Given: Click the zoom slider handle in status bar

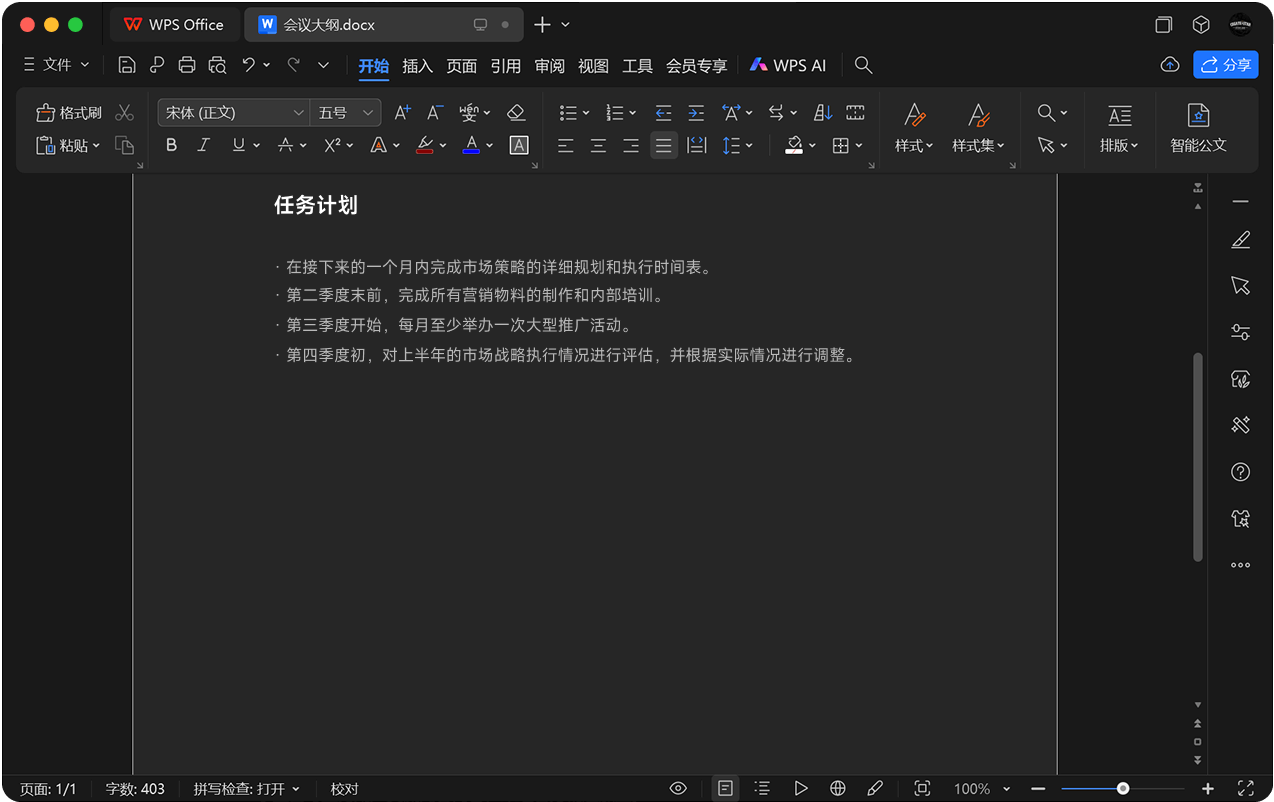Looking at the screenshot, I should coord(1123,789).
